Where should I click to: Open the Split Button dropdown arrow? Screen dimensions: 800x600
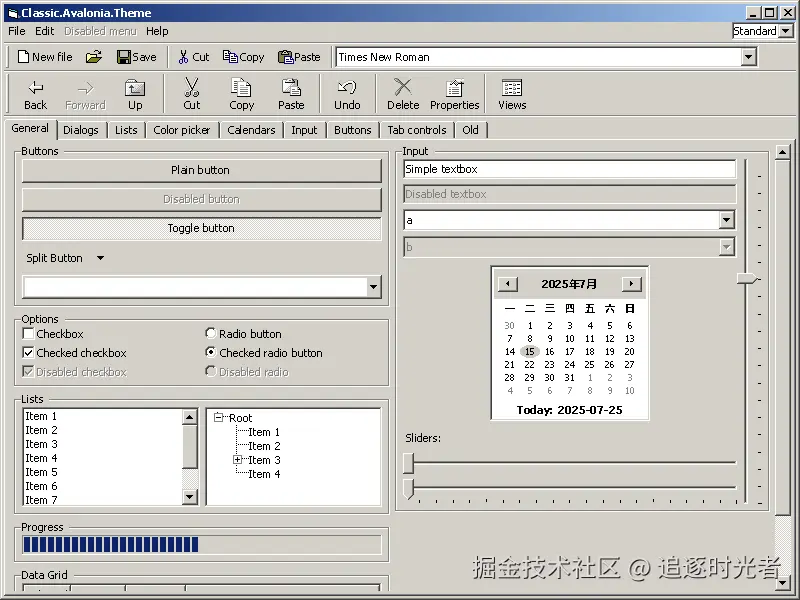coord(101,258)
